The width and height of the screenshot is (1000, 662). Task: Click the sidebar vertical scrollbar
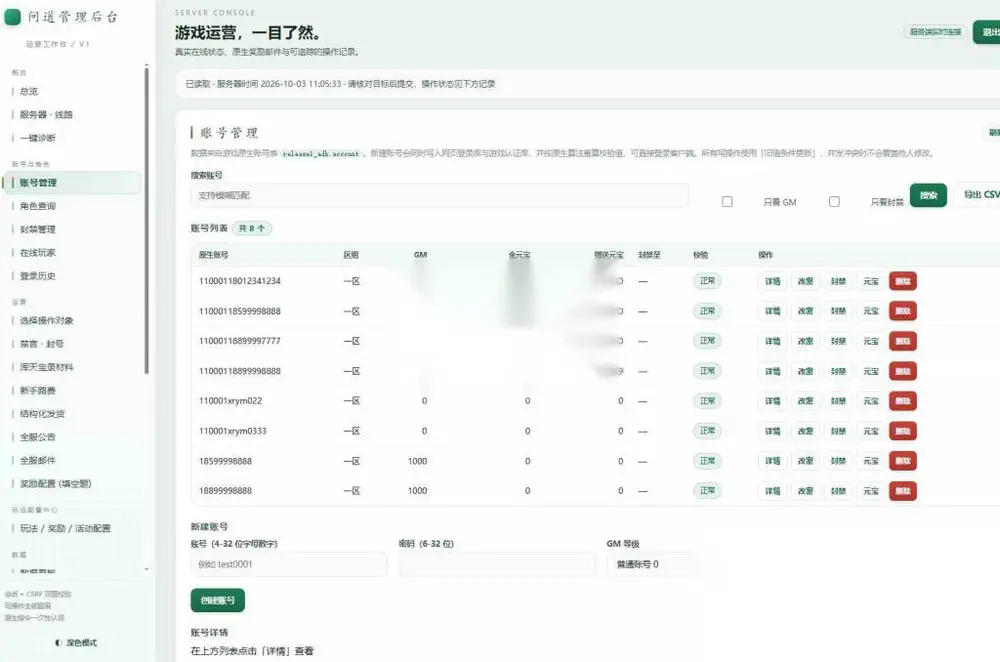coord(147,220)
